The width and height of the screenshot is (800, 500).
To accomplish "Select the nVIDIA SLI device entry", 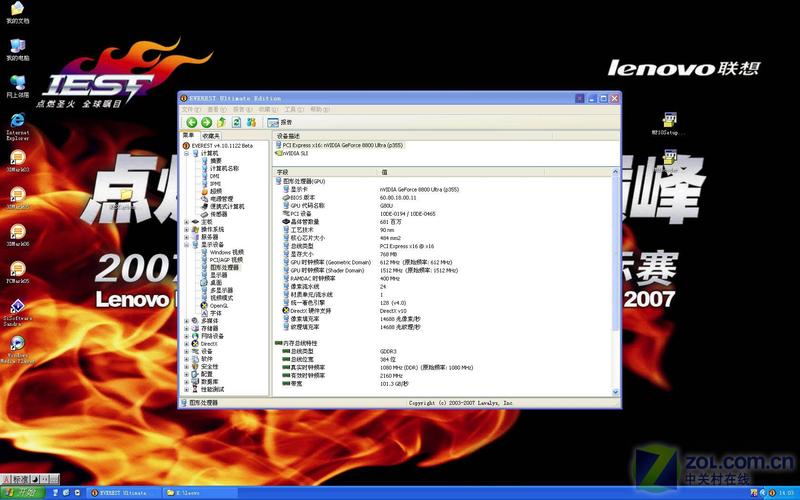I will click(x=295, y=153).
